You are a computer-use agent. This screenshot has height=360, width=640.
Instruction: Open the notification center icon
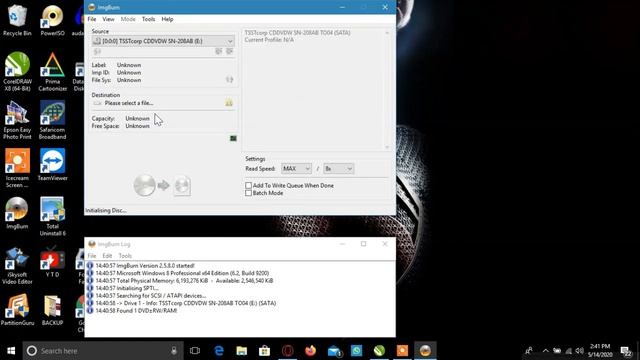pyautogui.click(x=626, y=351)
